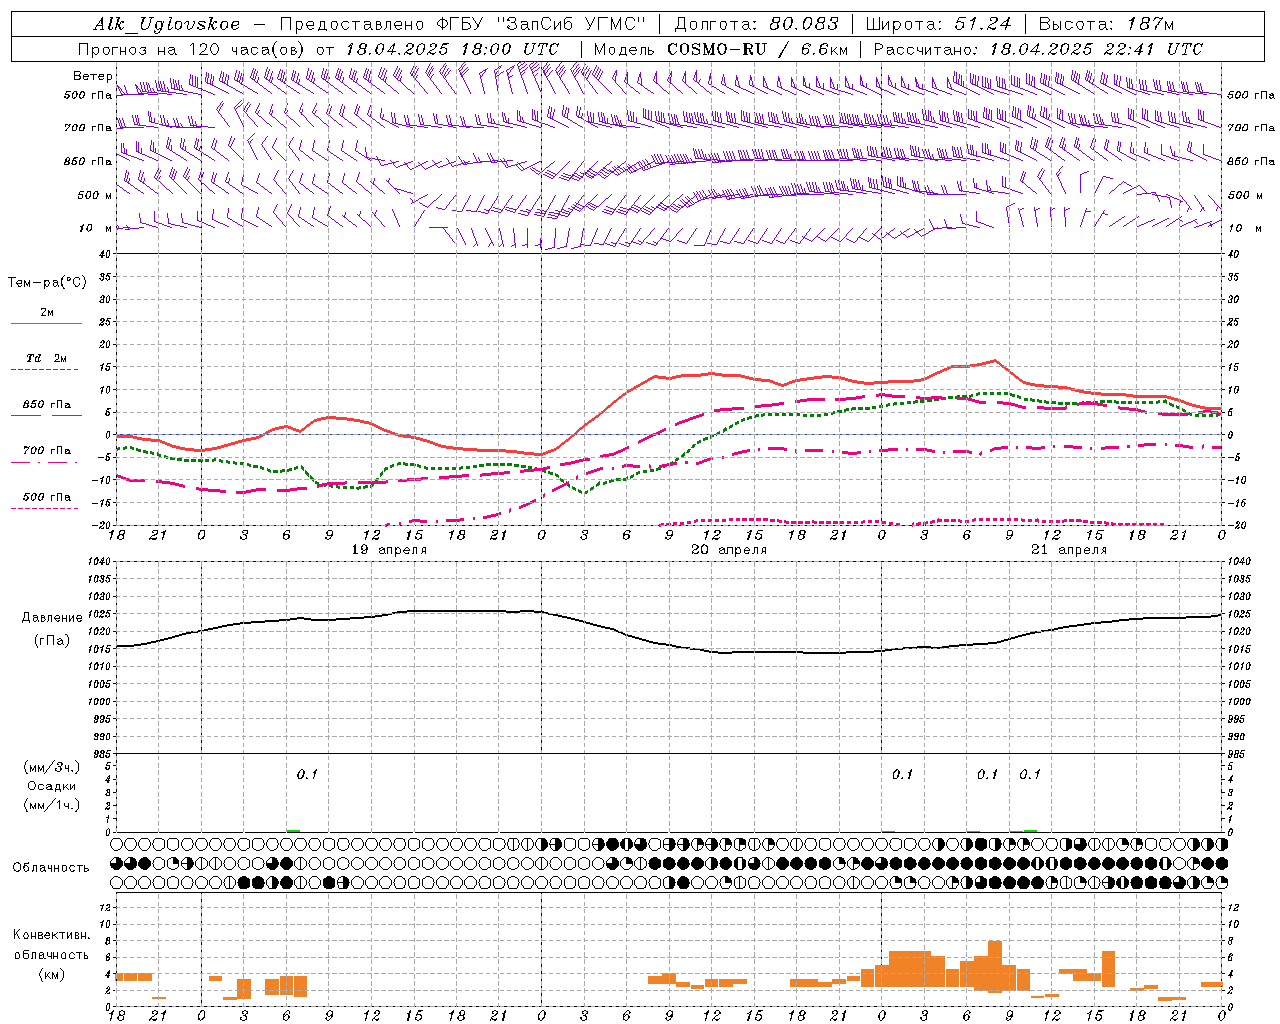Click the Рассчитано: 18.04.2025 22:41 UTC text
This screenshot has width=1280, height=1024.
(1038, 49)
